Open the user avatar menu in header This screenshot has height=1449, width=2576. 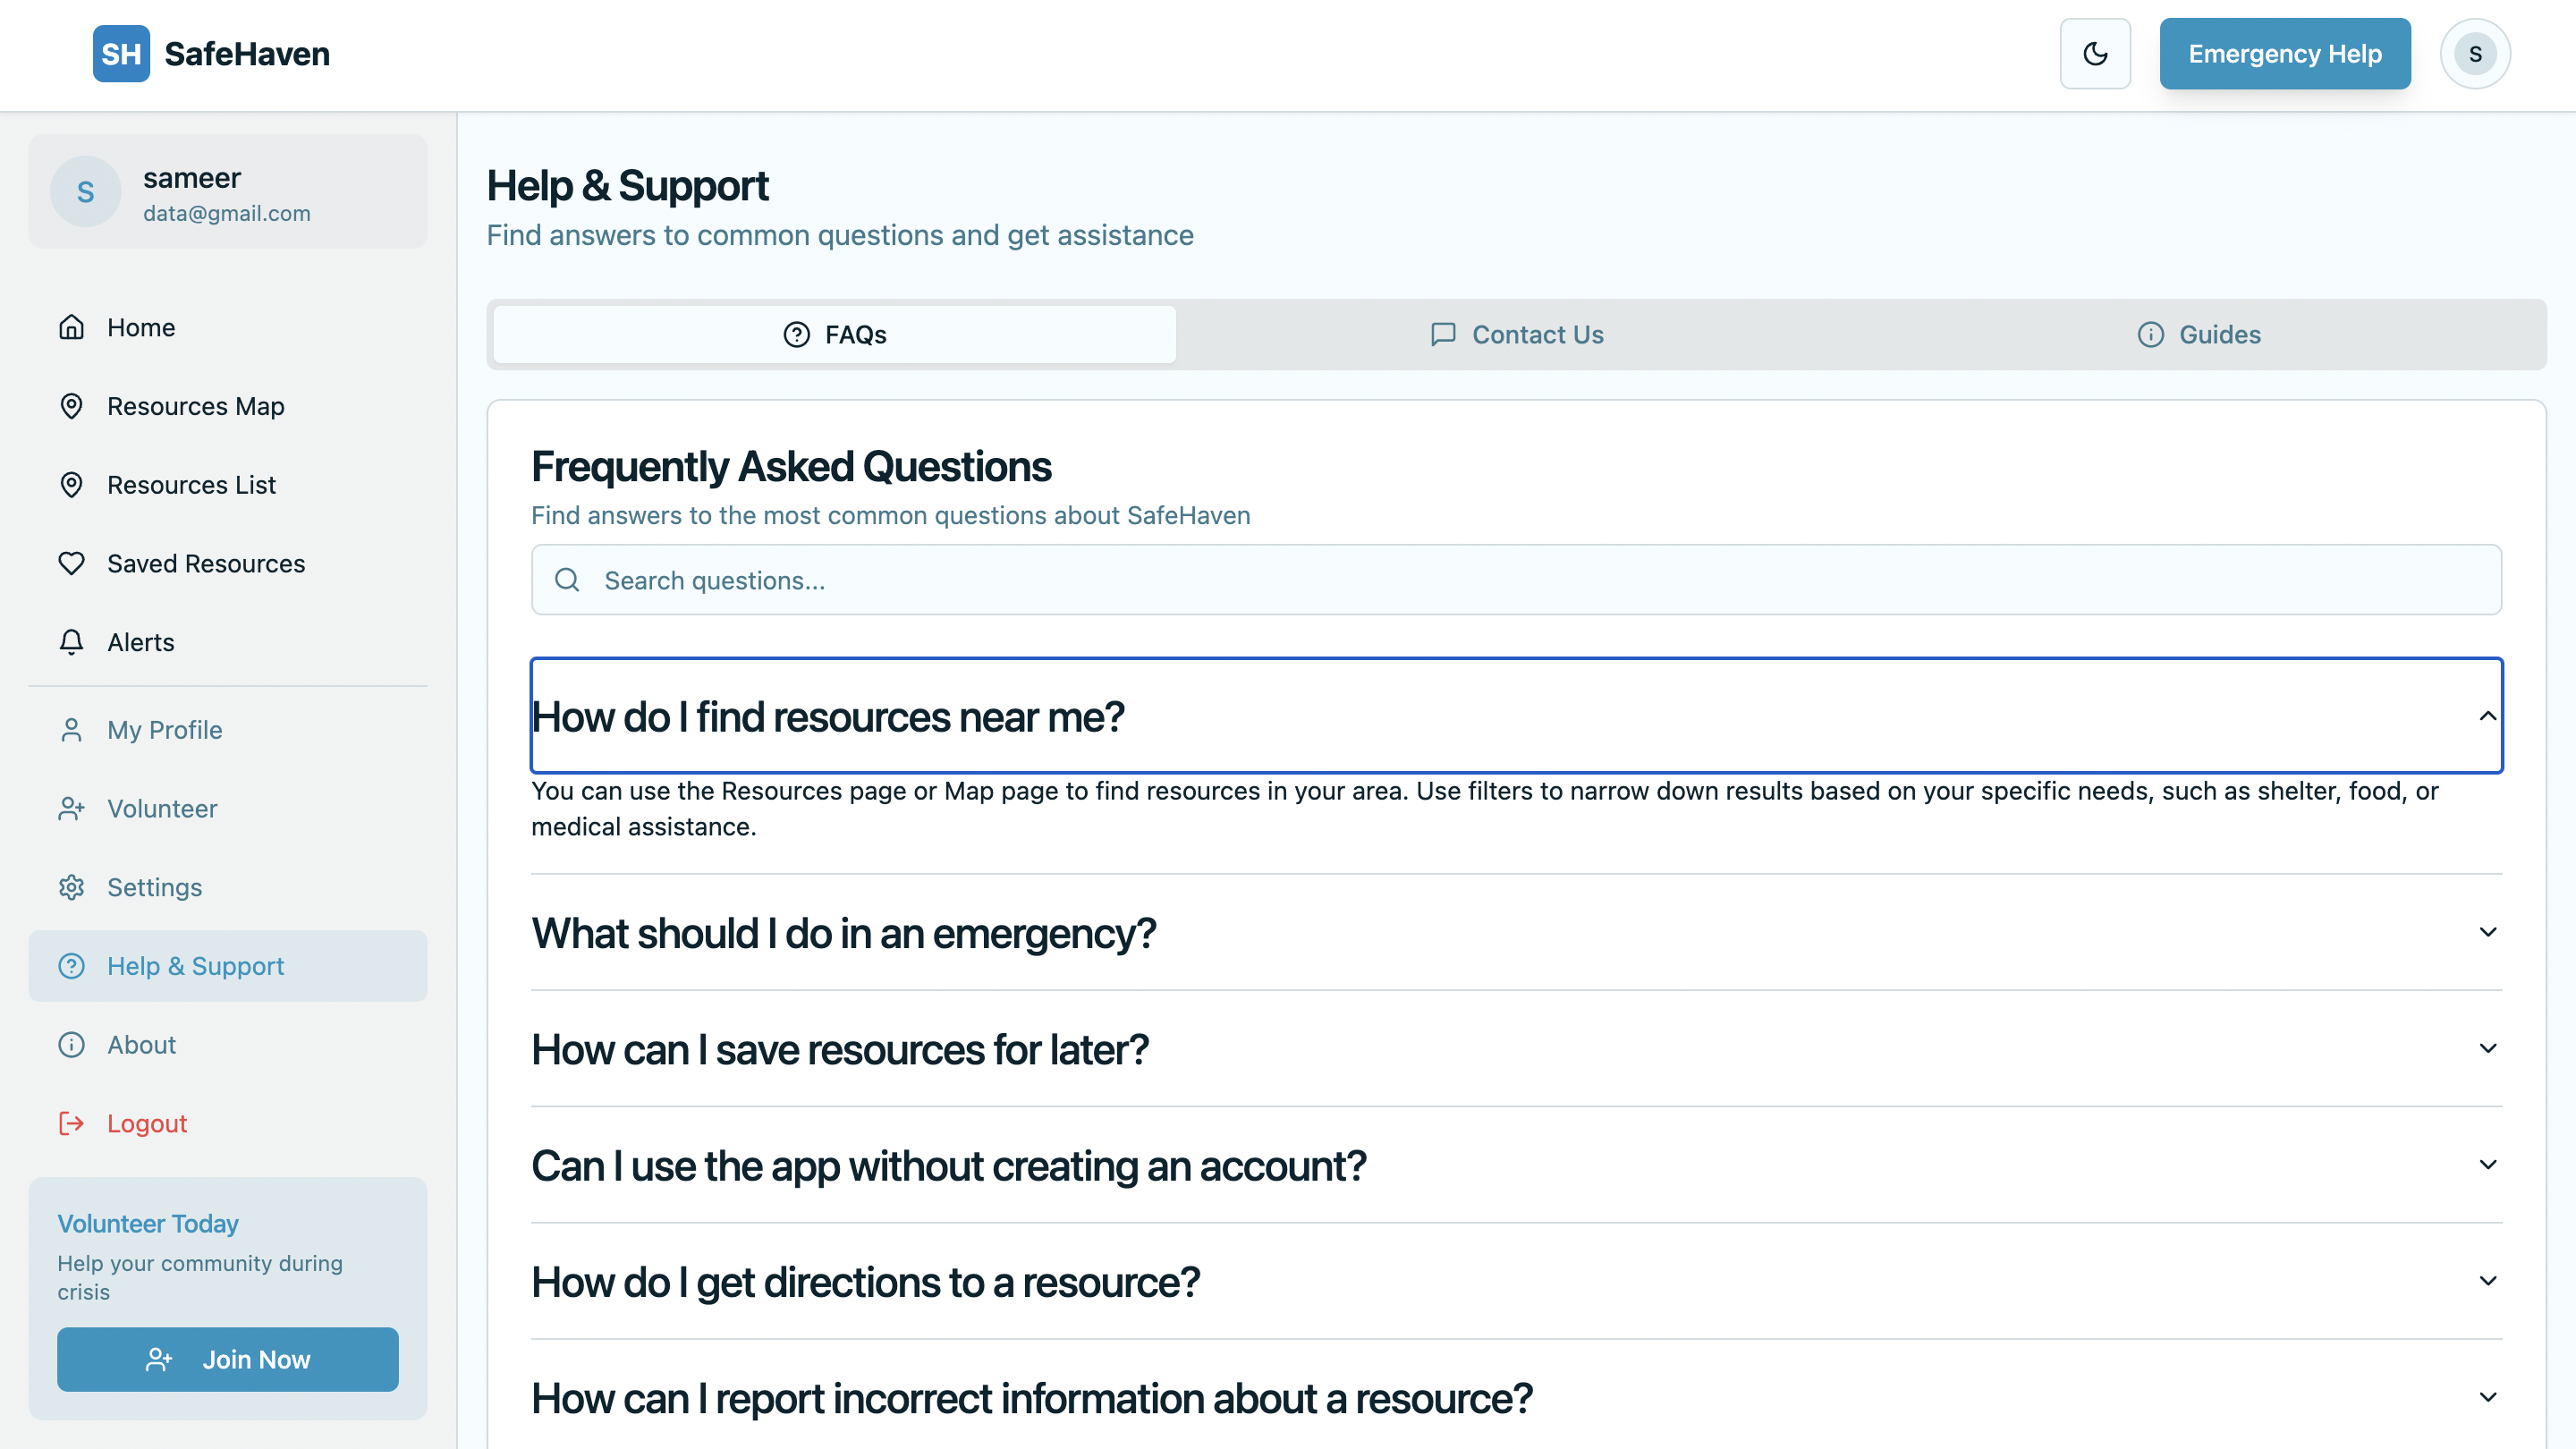[x=2475, y=54]
